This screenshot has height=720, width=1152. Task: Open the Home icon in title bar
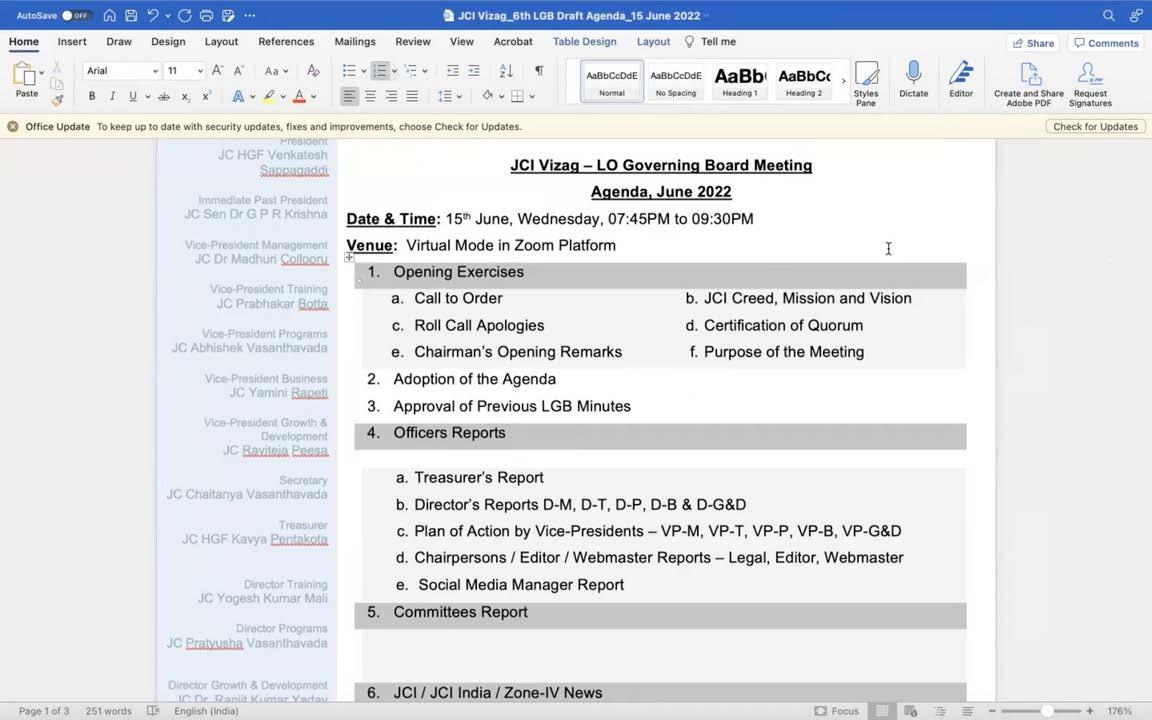[109, 15]
